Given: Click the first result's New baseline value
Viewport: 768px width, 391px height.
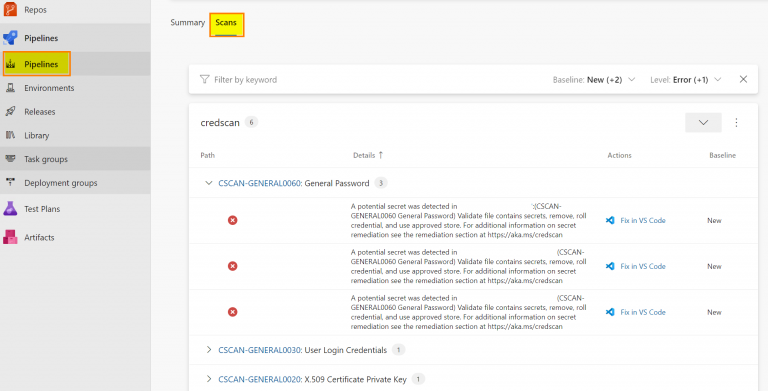Looking at the screenshot, I should point(714,220).
